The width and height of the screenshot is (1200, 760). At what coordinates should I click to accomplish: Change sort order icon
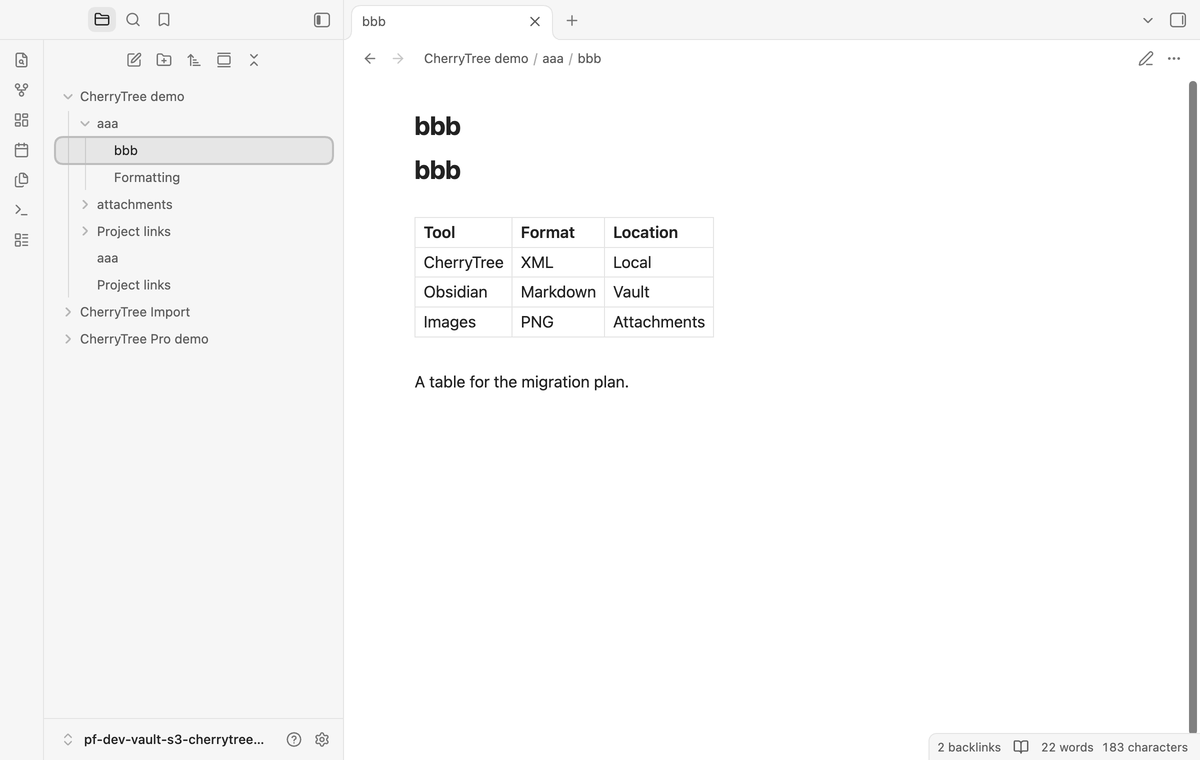(x=194, y=60)
